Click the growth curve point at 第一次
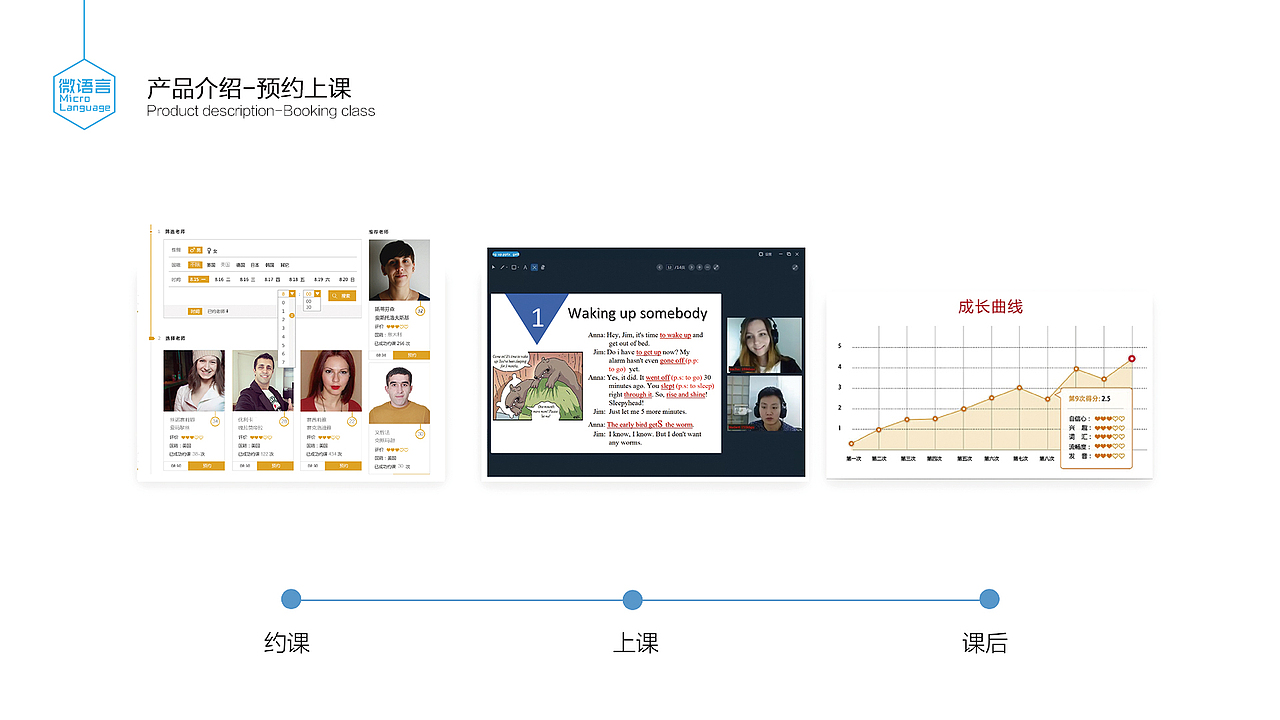This screenshot has width=1280, height=720. pyautogui.click(x=852, y=443)
